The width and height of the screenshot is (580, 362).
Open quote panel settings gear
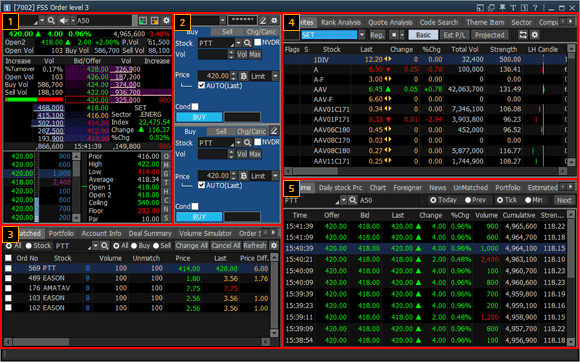pos(166,21)
